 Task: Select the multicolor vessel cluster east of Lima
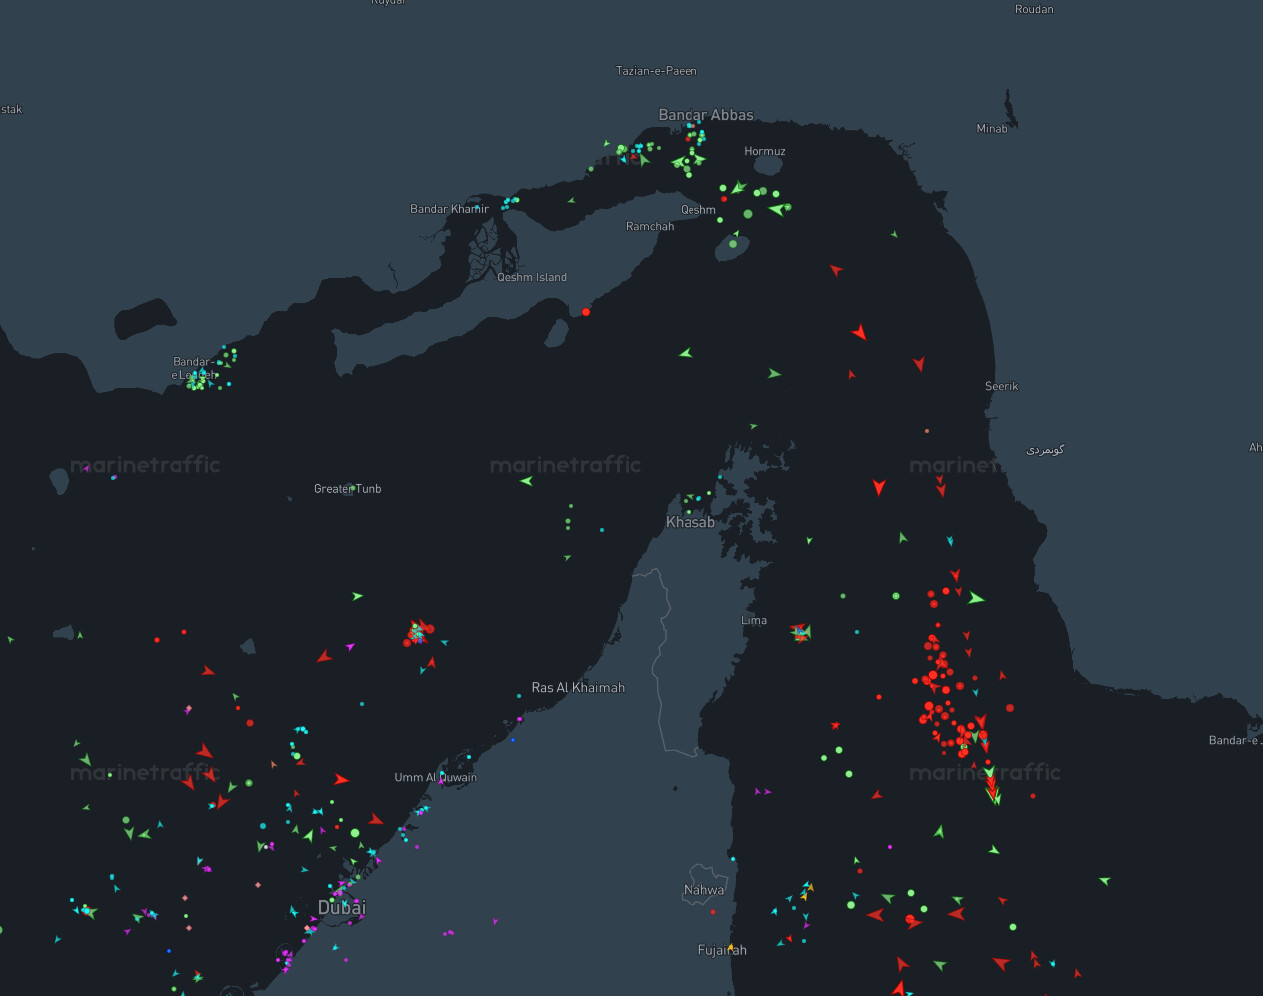[801, 632]
